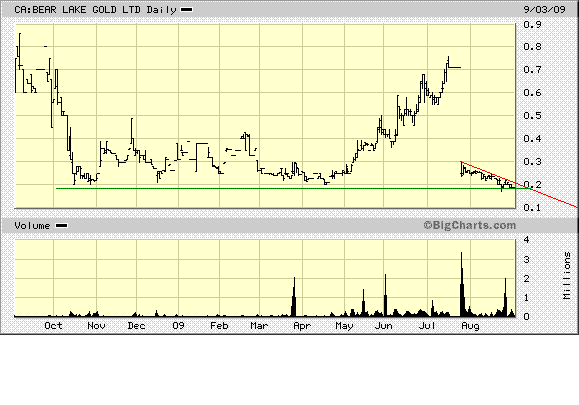
Task: Click the Oct month label on time axis
Action: point(53,326)
